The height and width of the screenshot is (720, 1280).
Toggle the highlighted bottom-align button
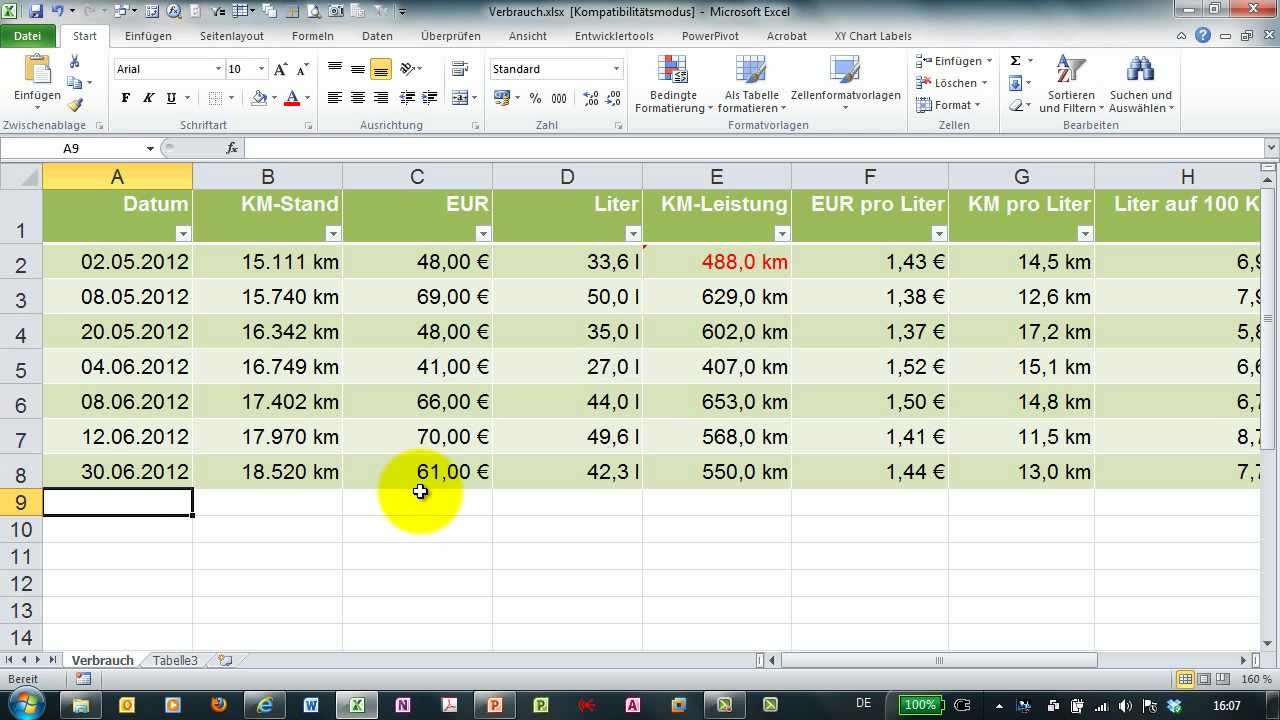coord(380,70)
